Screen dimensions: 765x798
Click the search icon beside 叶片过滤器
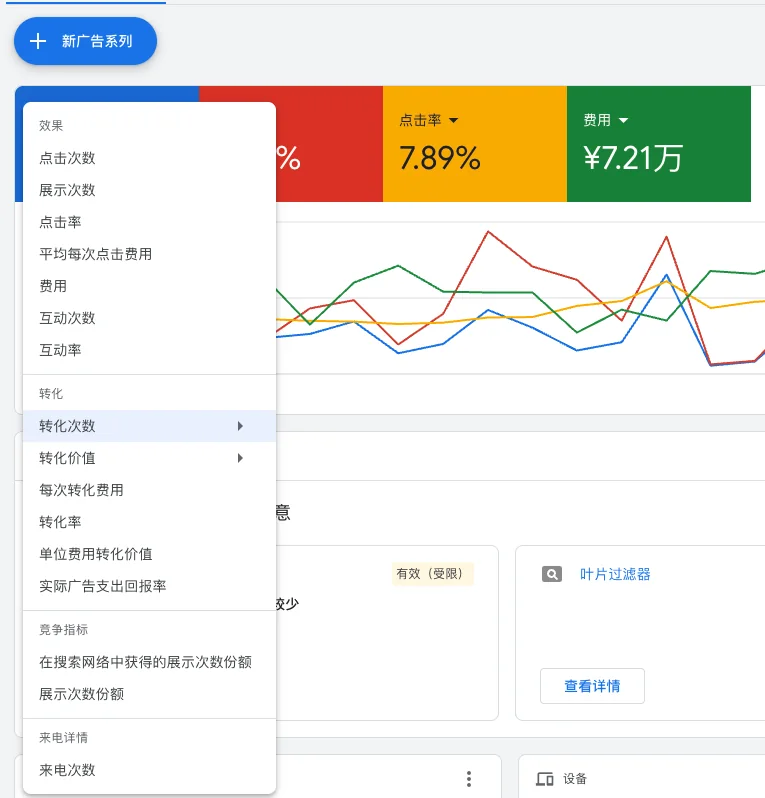tap(552, 574)
